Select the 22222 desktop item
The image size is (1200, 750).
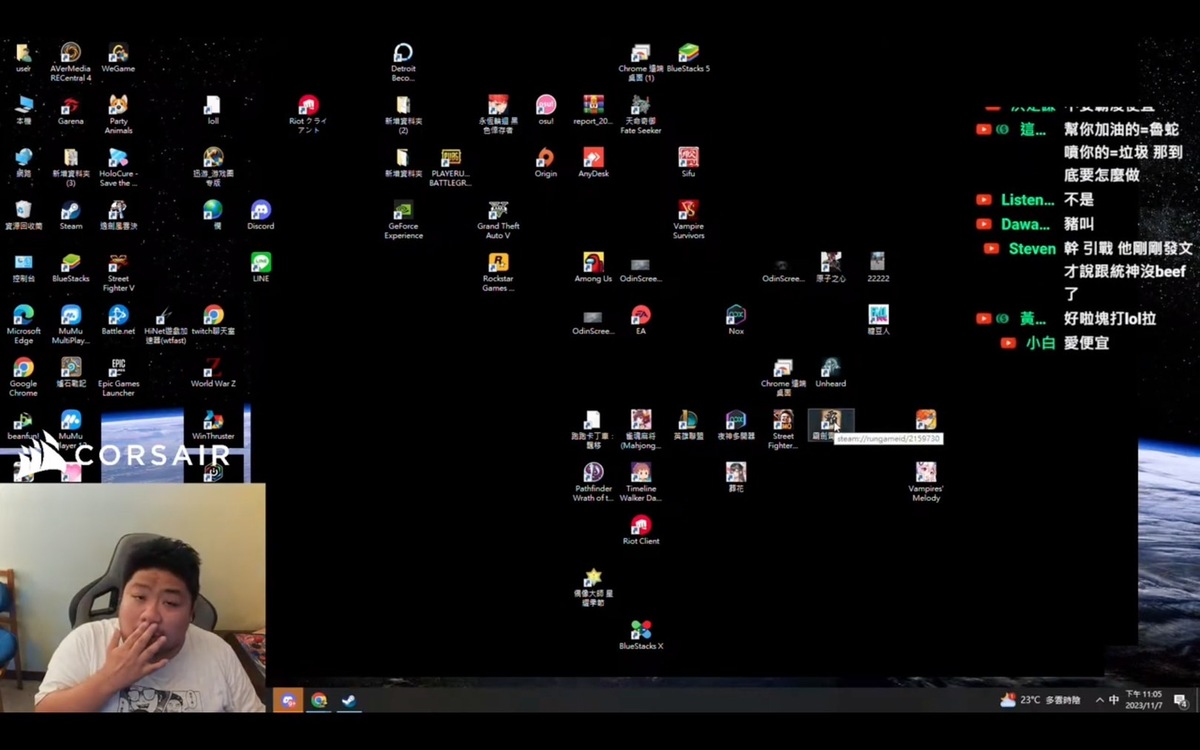click(x=878, y=267)
